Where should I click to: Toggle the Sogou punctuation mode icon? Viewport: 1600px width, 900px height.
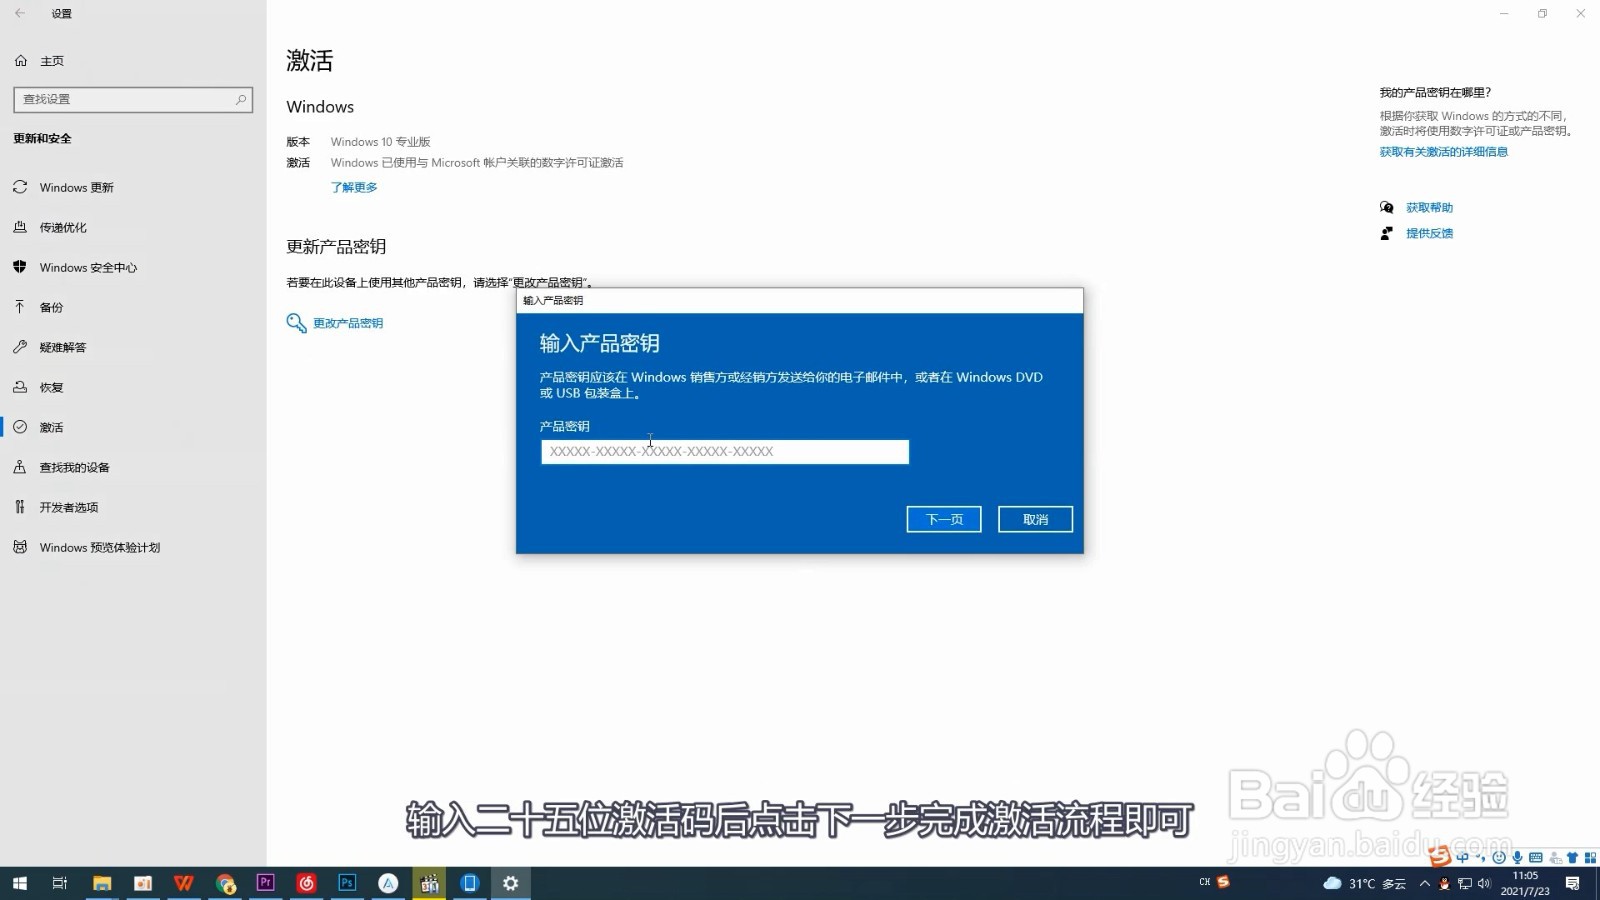[1481, 857]
